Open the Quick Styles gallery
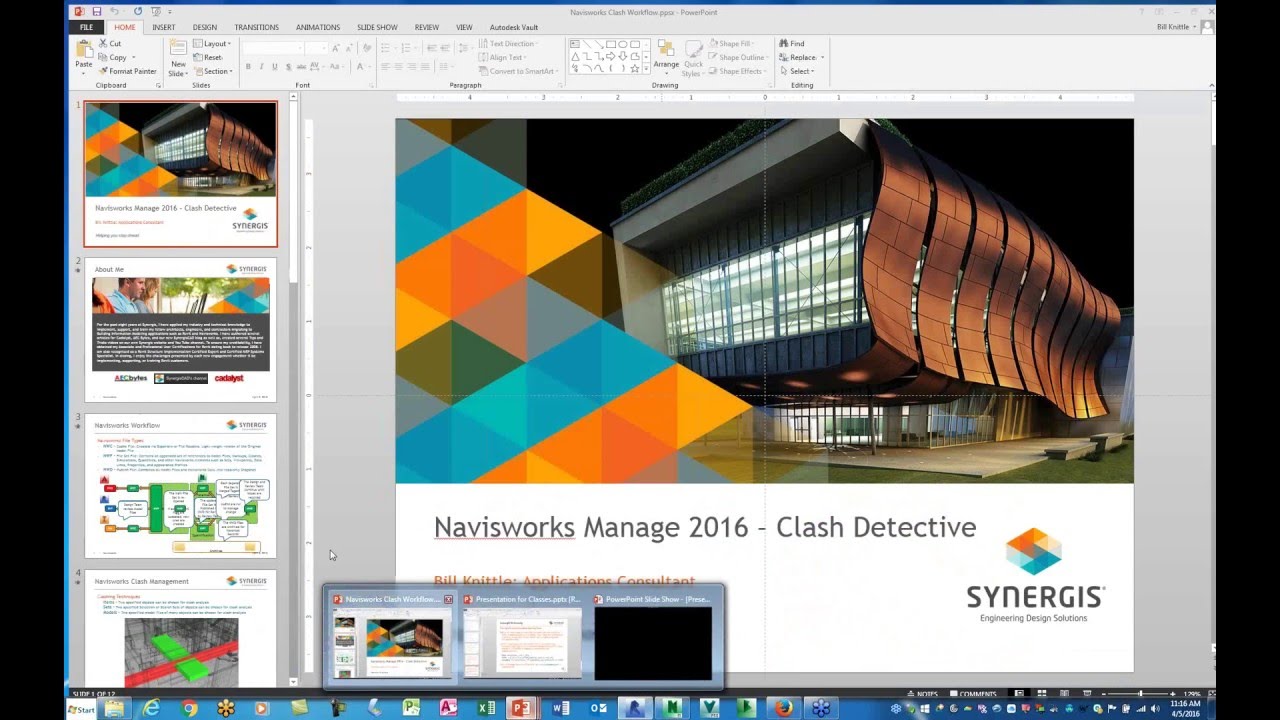Screen dimensions: 1280x720 pyautogui.click(x=693, y=58)
